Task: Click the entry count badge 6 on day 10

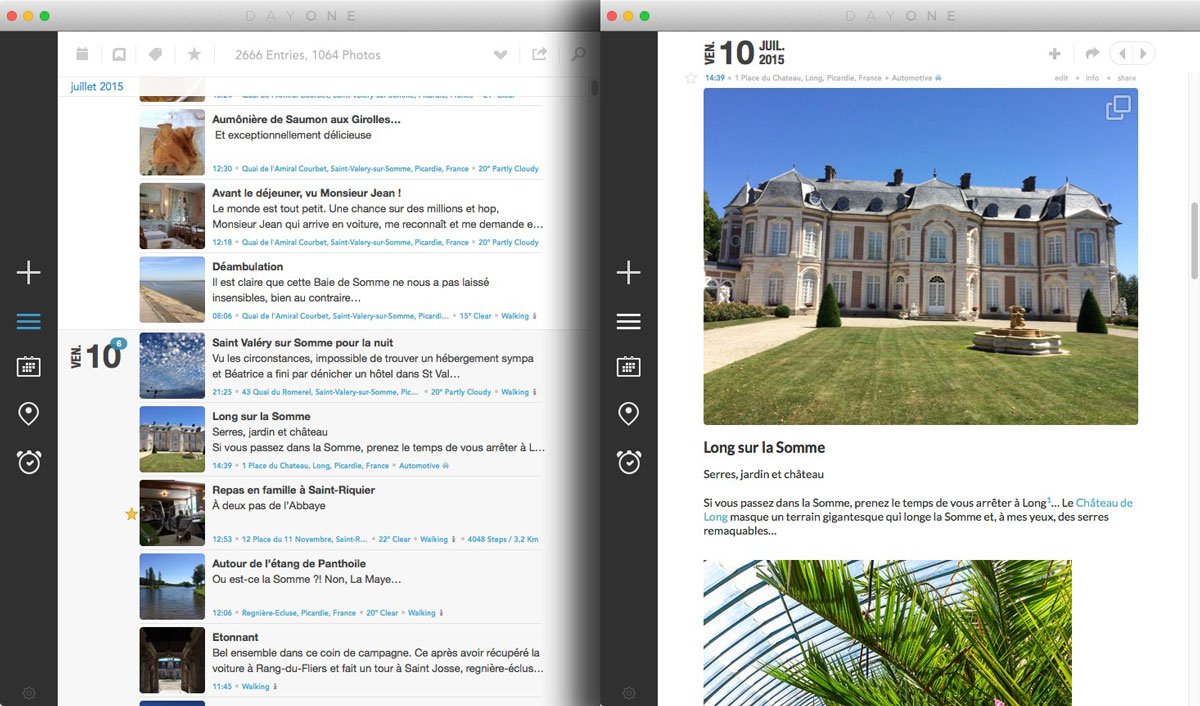Action: coord(119,343)
